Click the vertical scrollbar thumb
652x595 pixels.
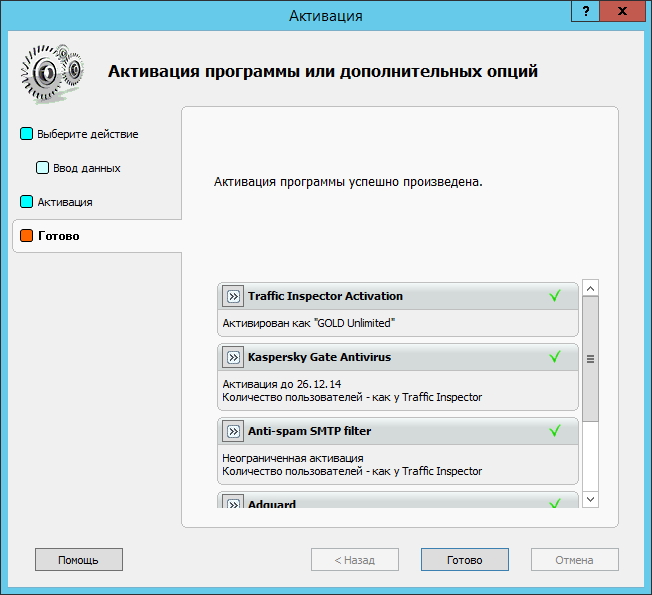pos(590,359)
